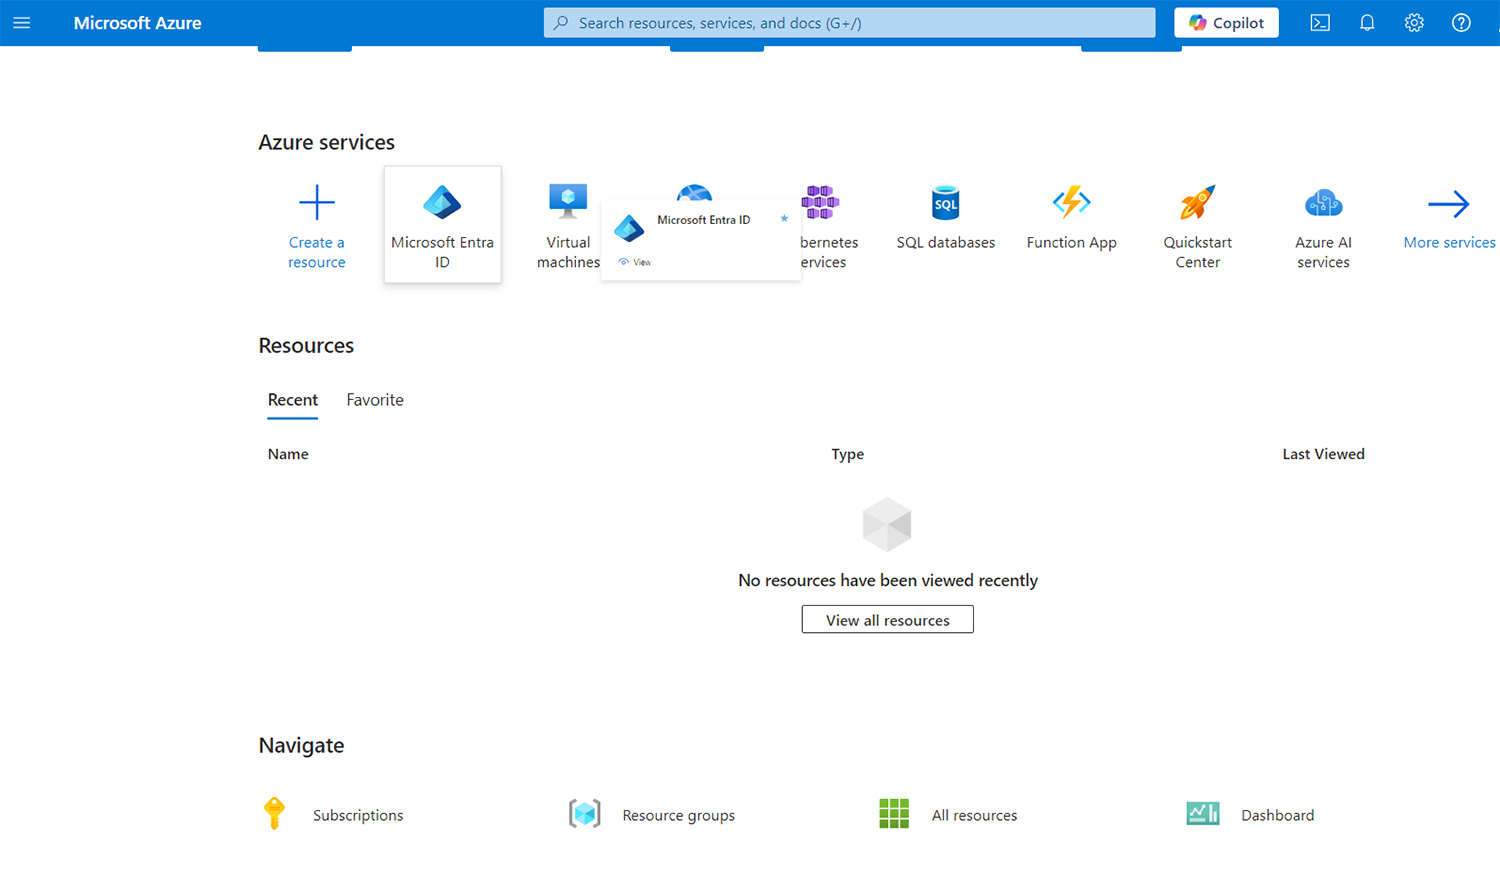Click Microsoft Entra ID title in popup

[703, 220]
